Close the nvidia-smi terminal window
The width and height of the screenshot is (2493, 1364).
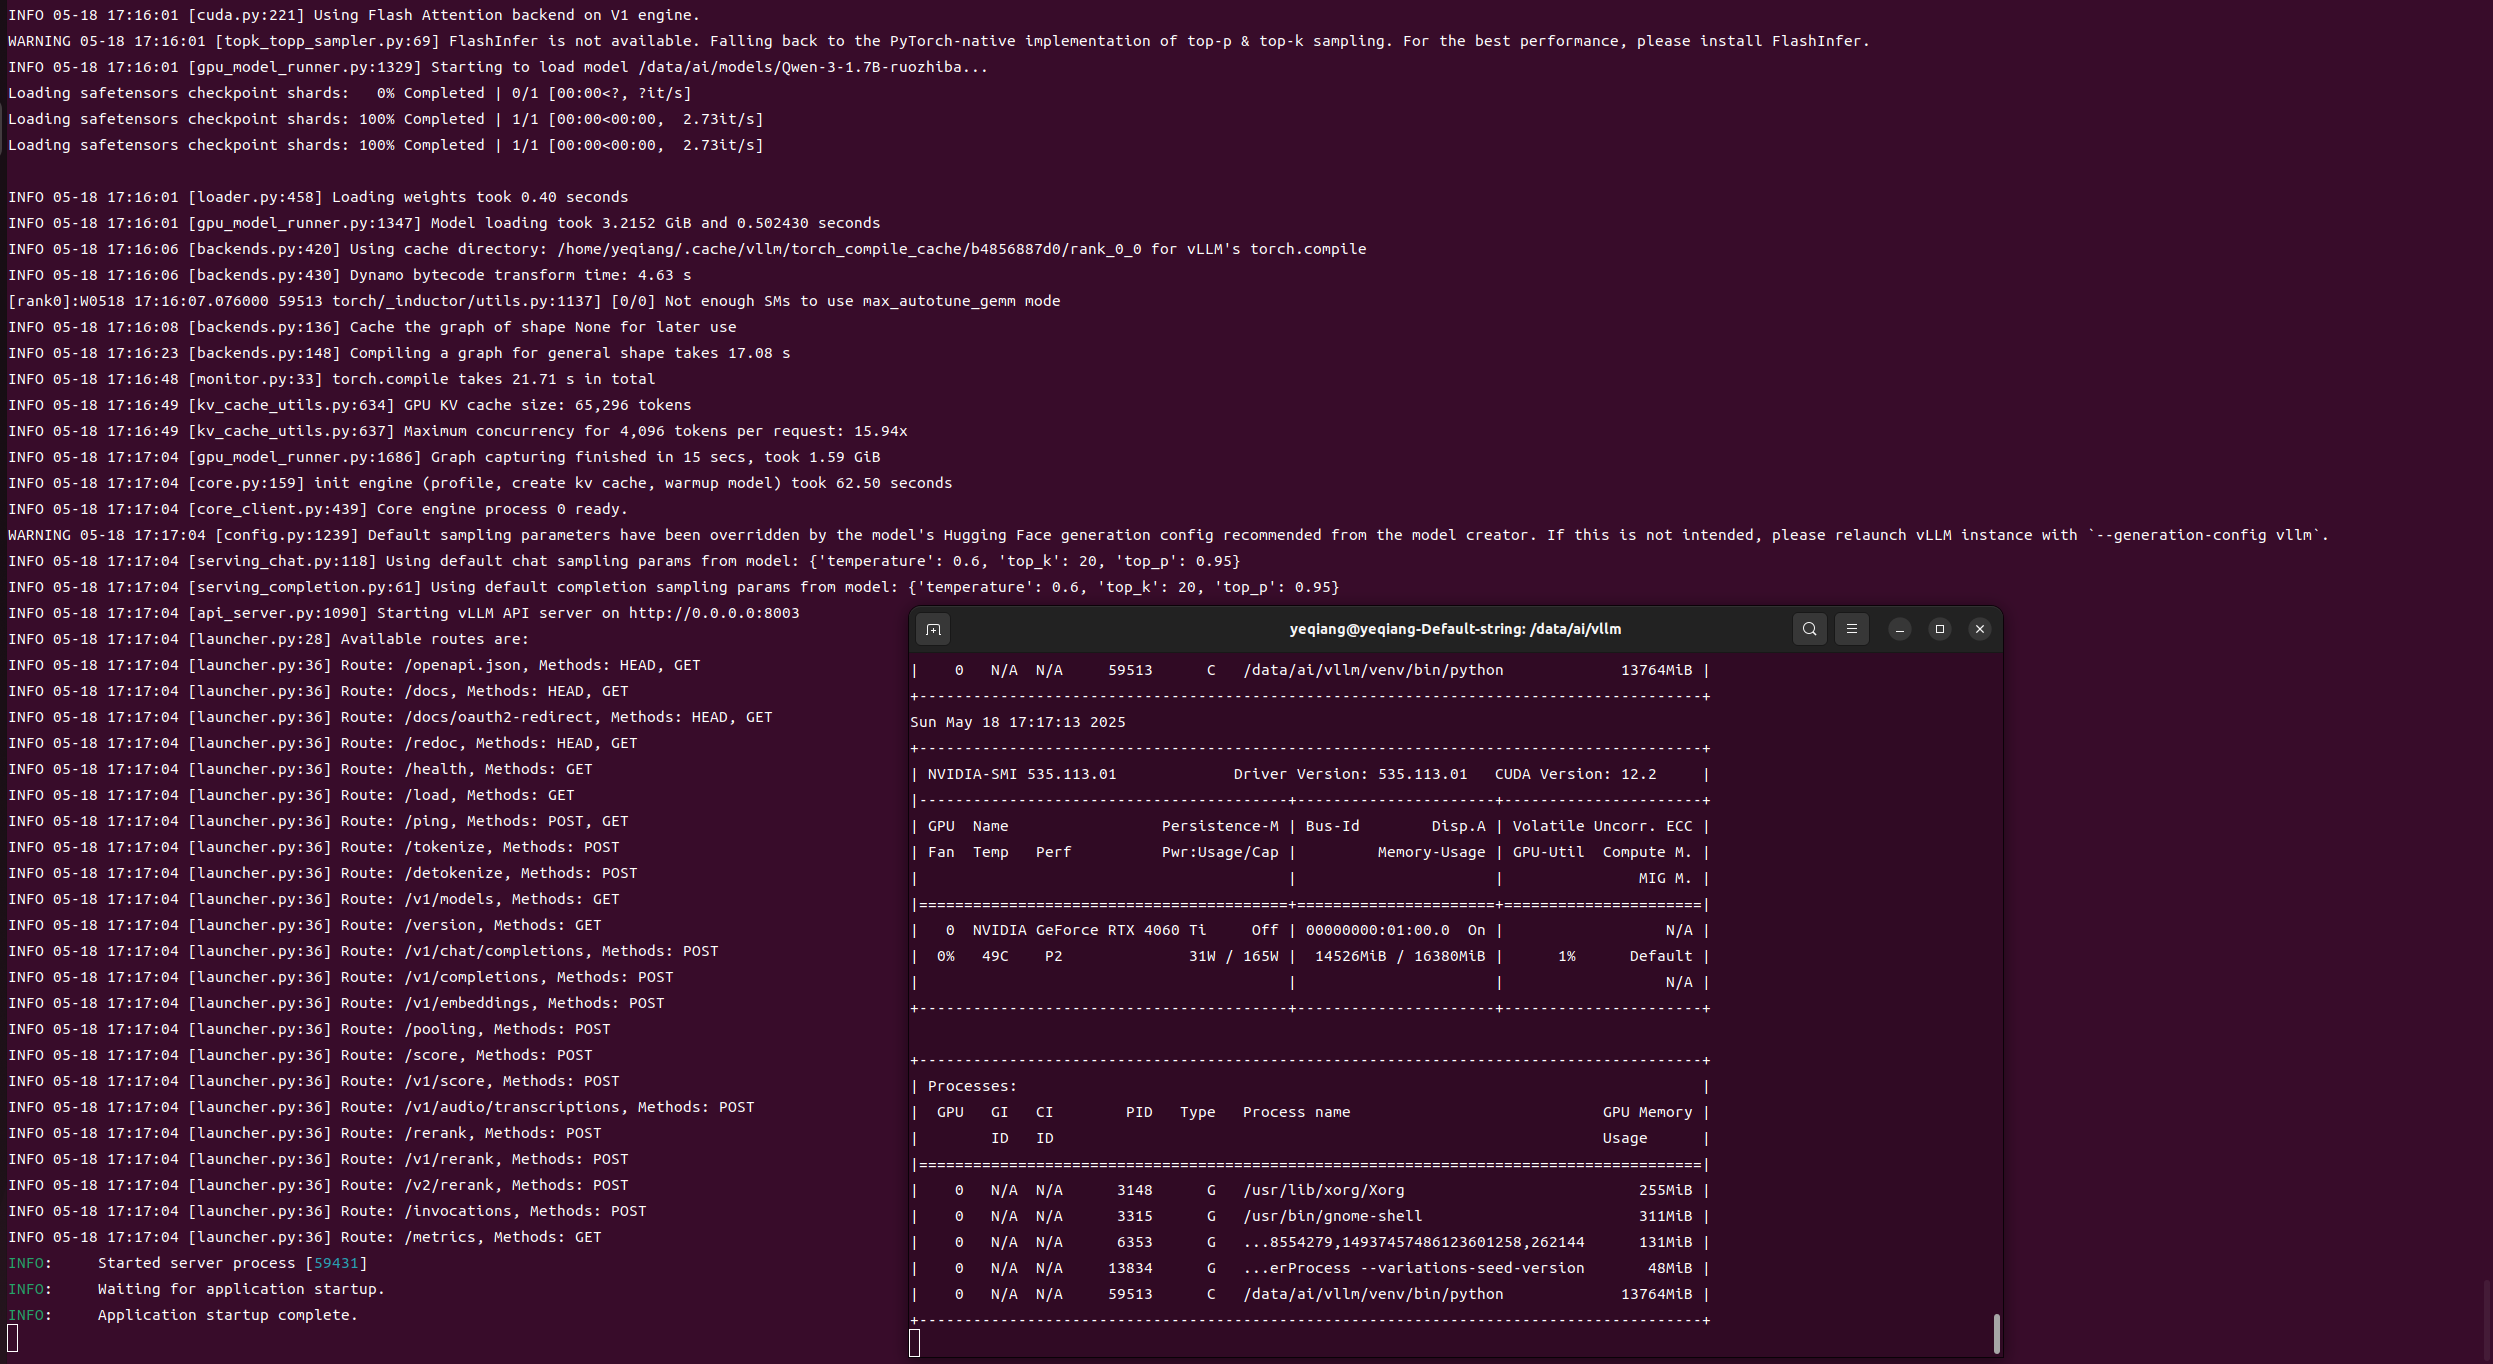click(1979, 629)
